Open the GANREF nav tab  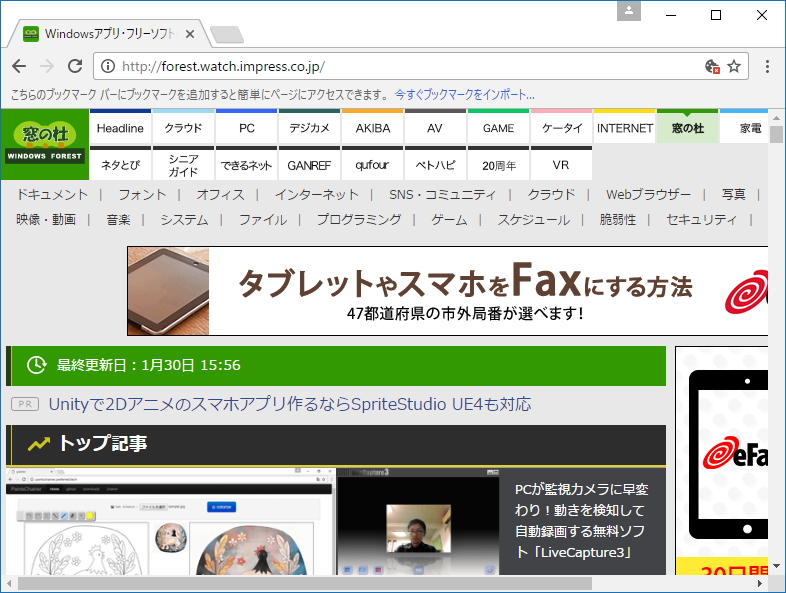[x=309, y=163]
